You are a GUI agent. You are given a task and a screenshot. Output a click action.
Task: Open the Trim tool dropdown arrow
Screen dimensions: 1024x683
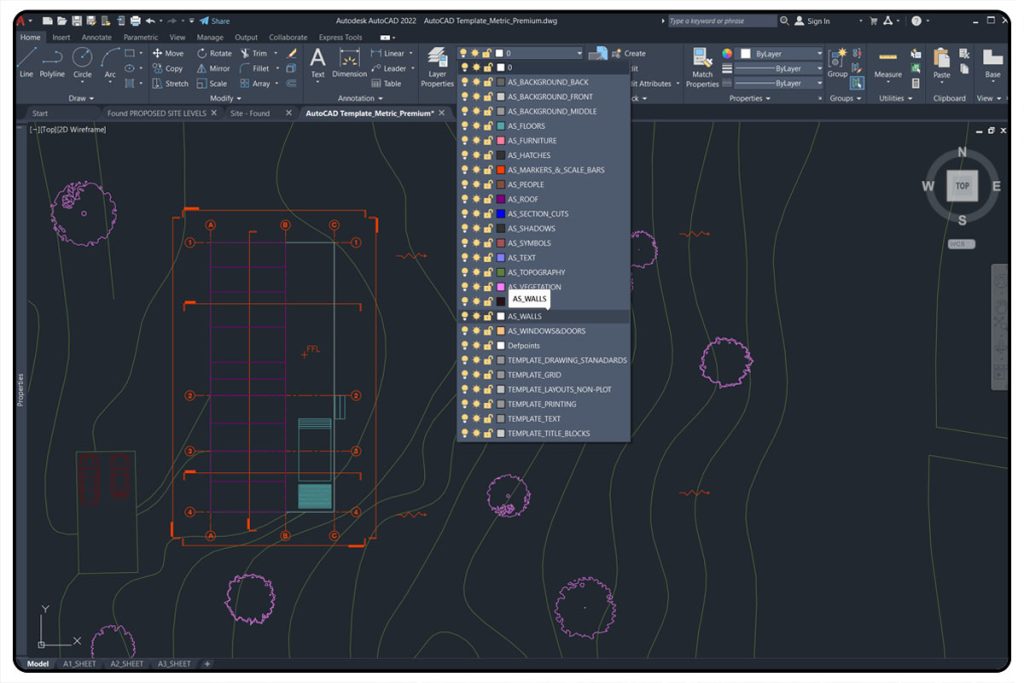(276, 54)
